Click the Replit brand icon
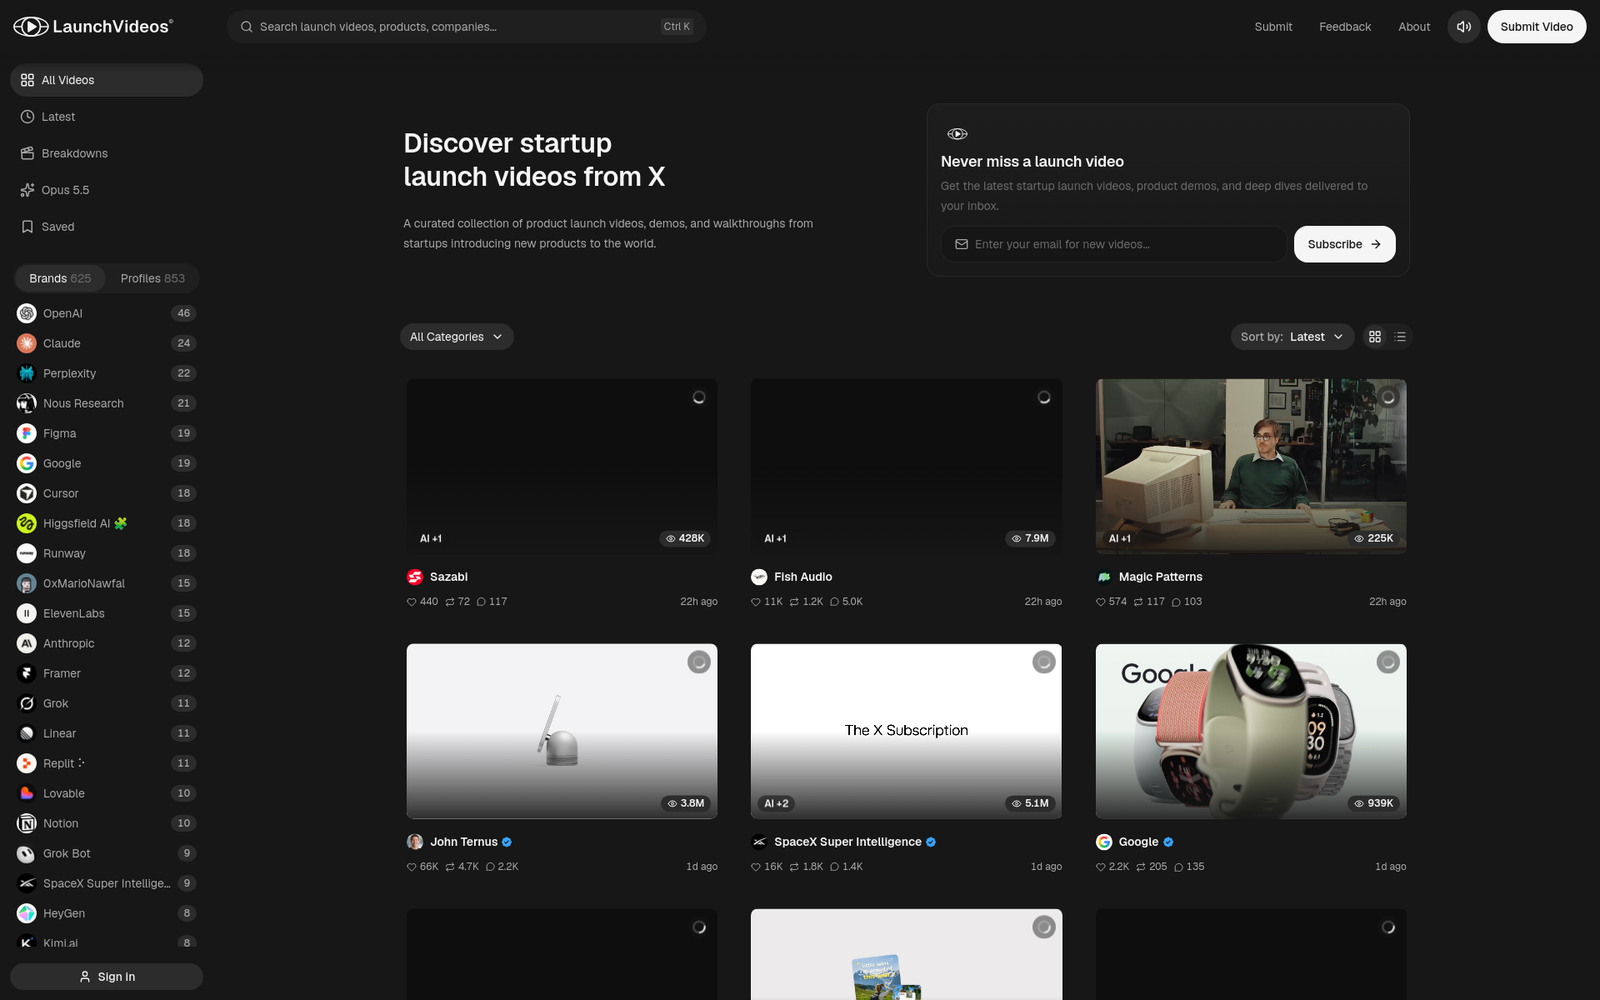Image resolution: width=1600 pixels, height=1000 pixels. coord(27,763)
